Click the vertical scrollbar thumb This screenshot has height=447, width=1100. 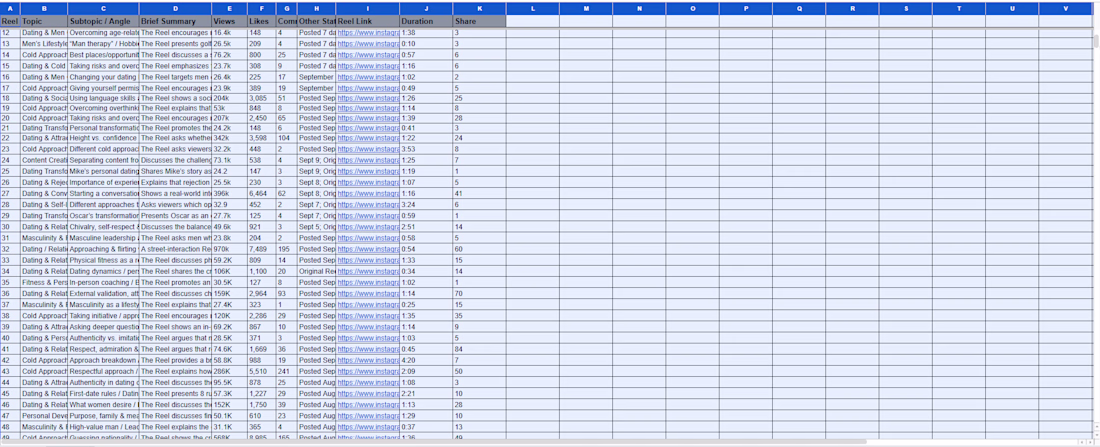(x=1095, y=41)
